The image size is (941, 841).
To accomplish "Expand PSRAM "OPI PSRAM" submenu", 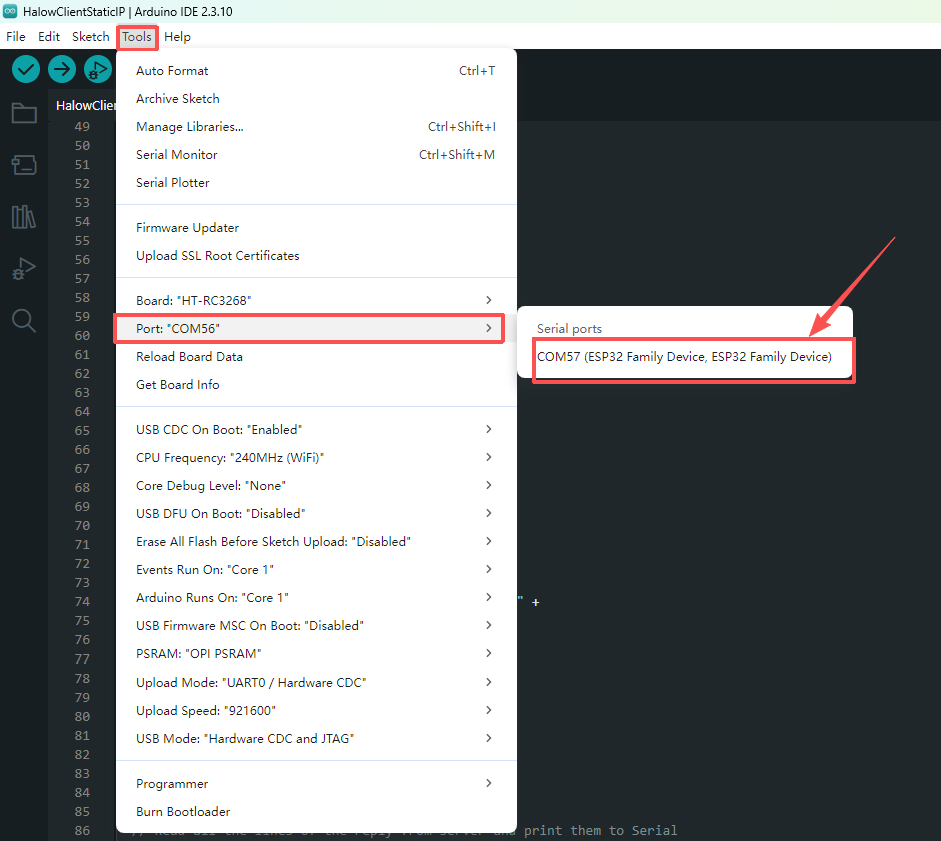I will [x=316, y=654].
